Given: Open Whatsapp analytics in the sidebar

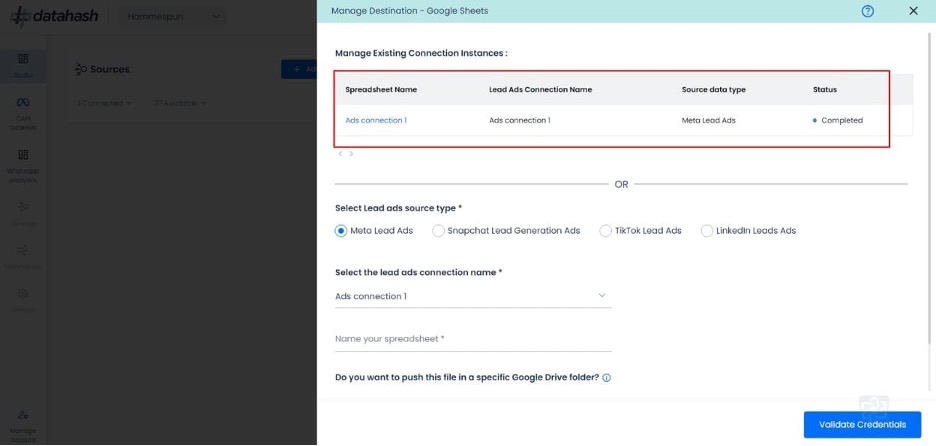Looking at the screenshot, I should 23,166.
